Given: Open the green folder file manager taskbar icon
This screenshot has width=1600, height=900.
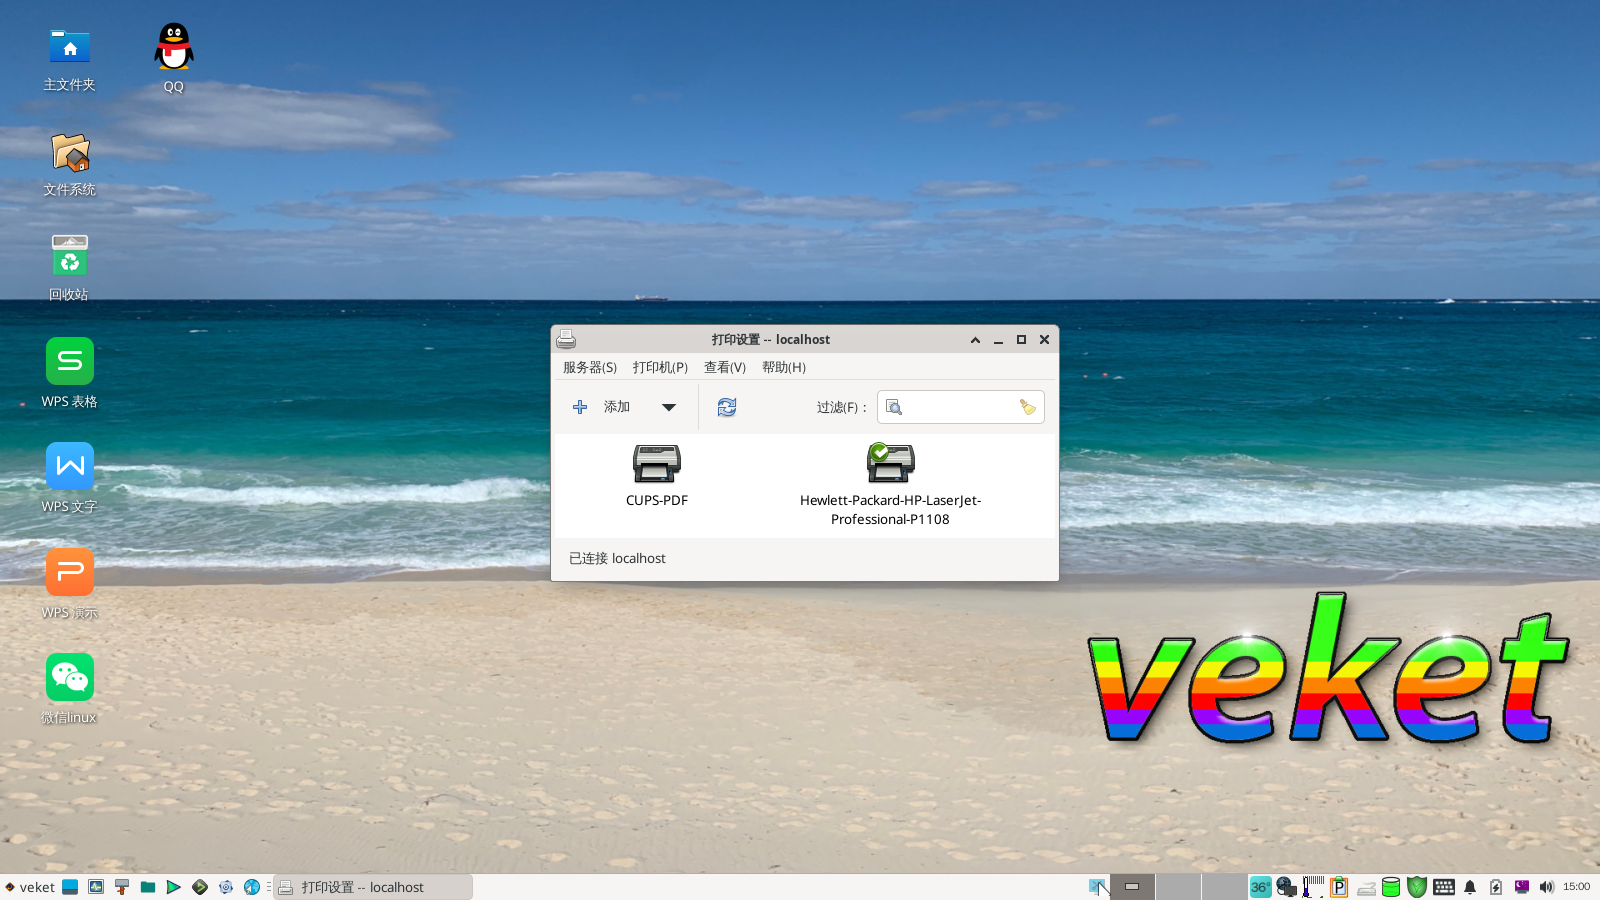Looking at the screenshot, I should 148,887.
